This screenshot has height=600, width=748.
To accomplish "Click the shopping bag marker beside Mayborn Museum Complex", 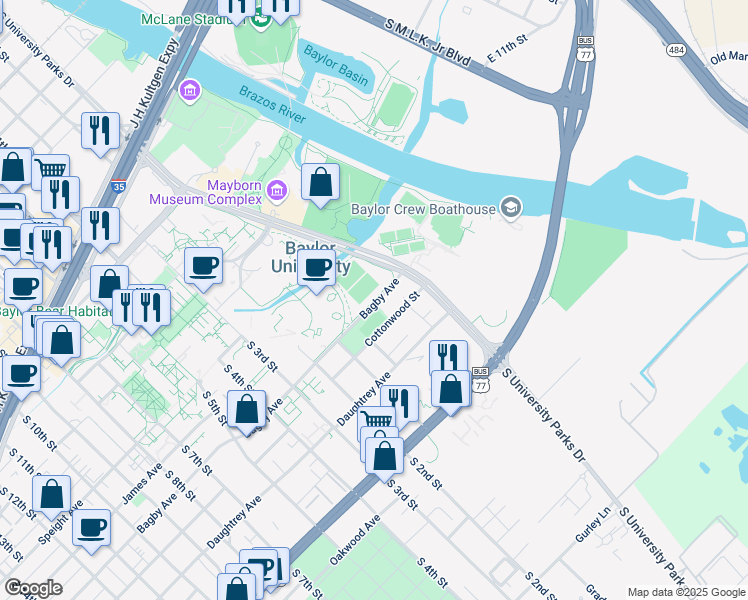I will point(321,185).
